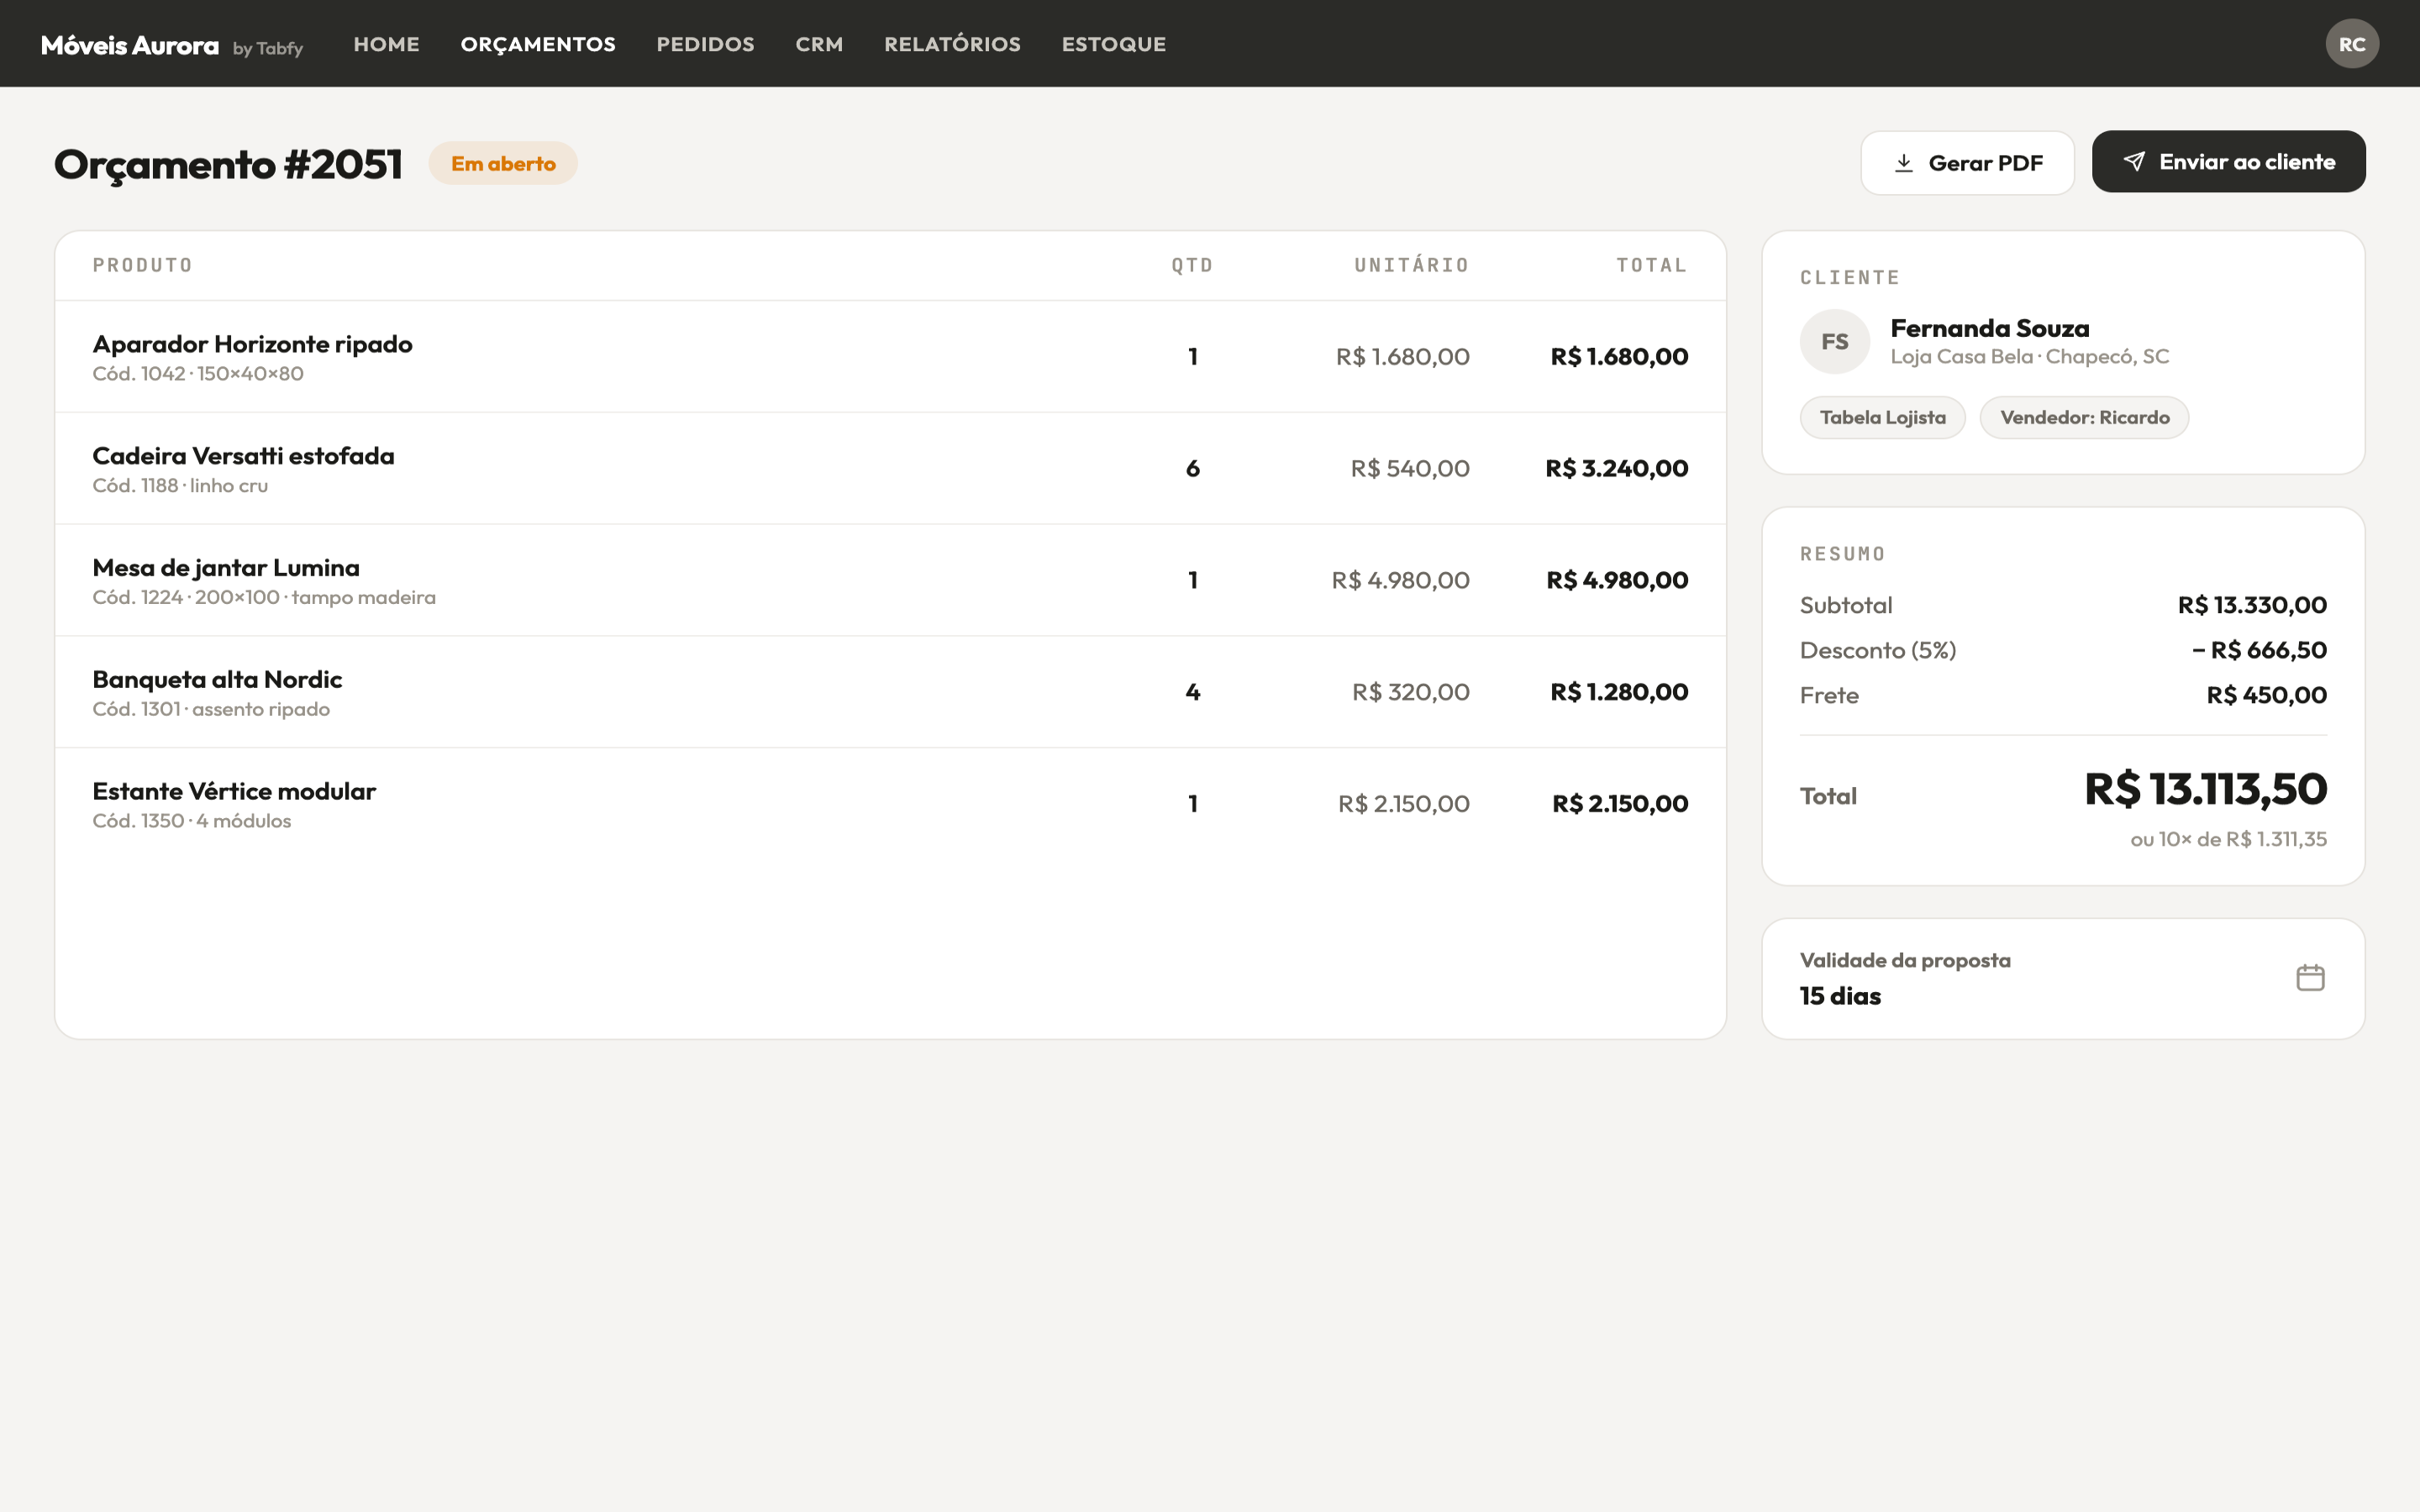This screenshot has height=1512, width=2420.
Task: Click the Cód. 1224 · 200×100 description
Action: [264, 598]
